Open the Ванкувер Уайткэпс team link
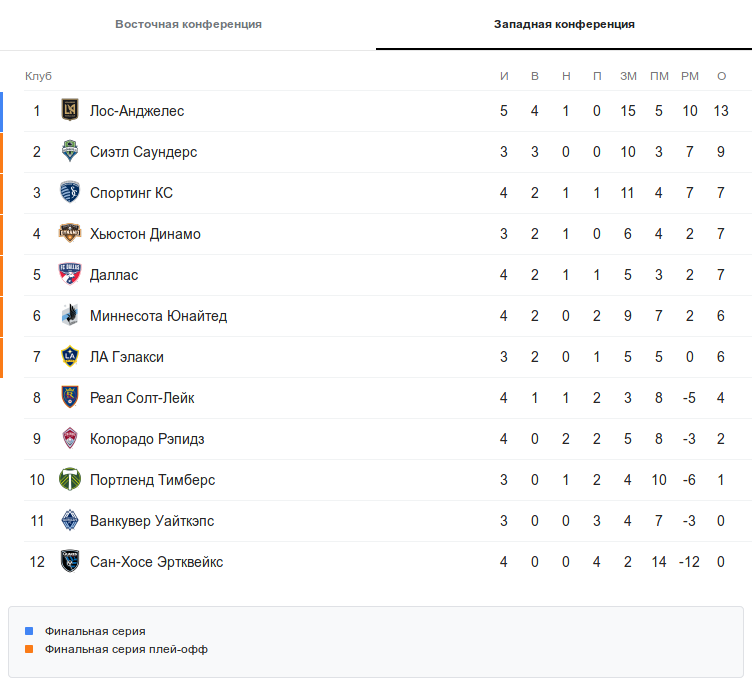This screenshot has width=752, height=686. 152,521
